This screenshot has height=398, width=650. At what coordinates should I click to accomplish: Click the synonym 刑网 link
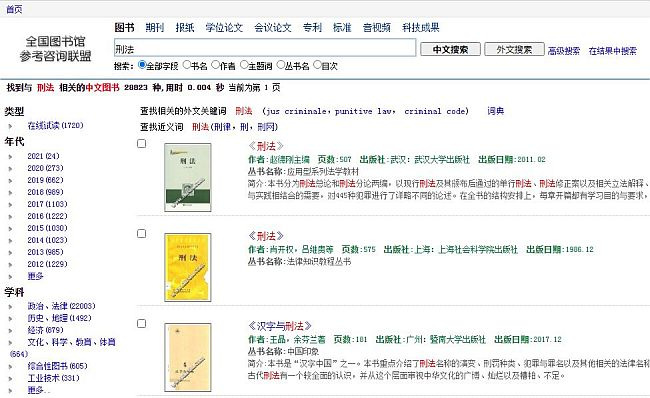(x=266, y=127)
